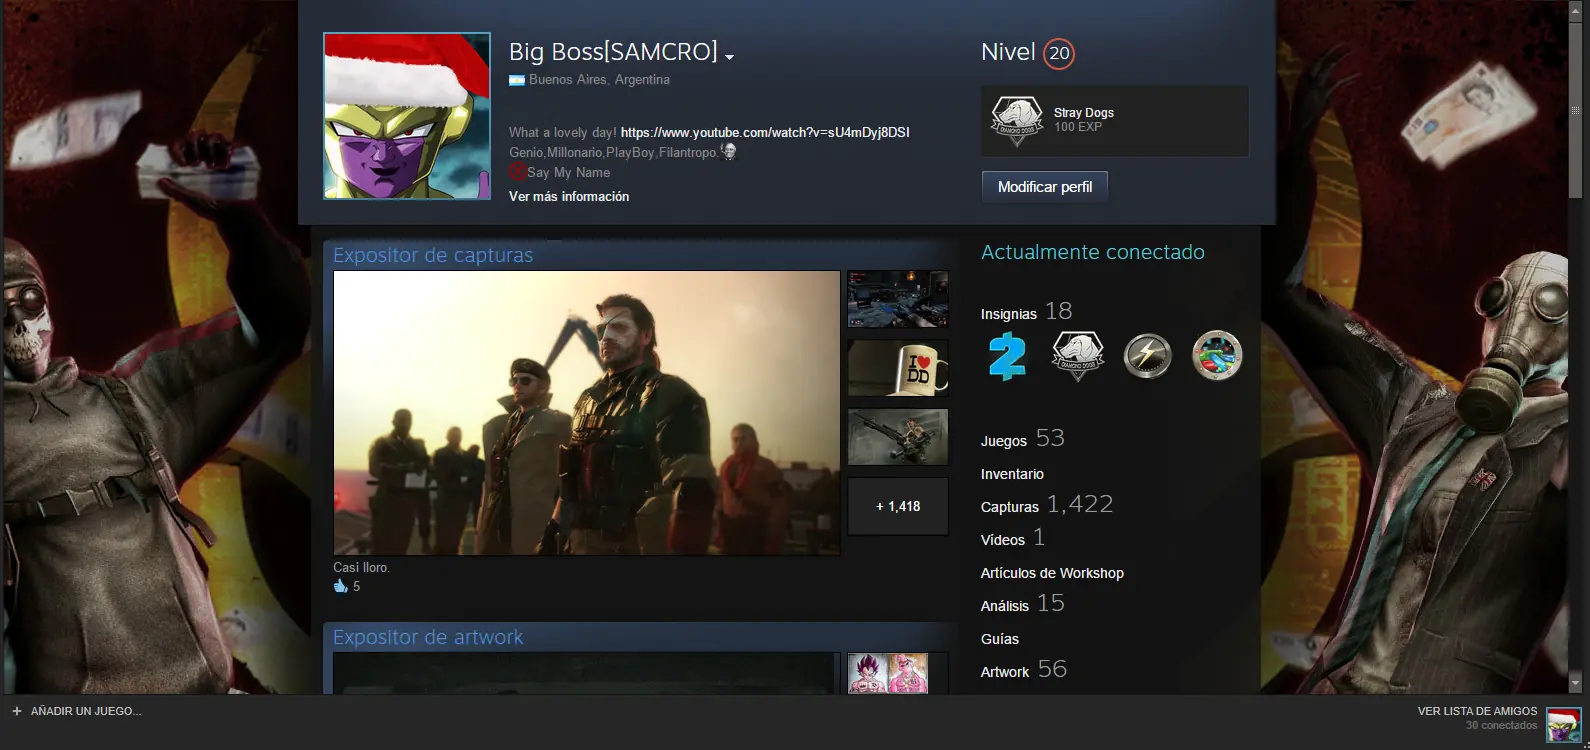Open the Stray Dogs featured badge
Screen dimensions: 1590x750
click(x=1115, y=121)
